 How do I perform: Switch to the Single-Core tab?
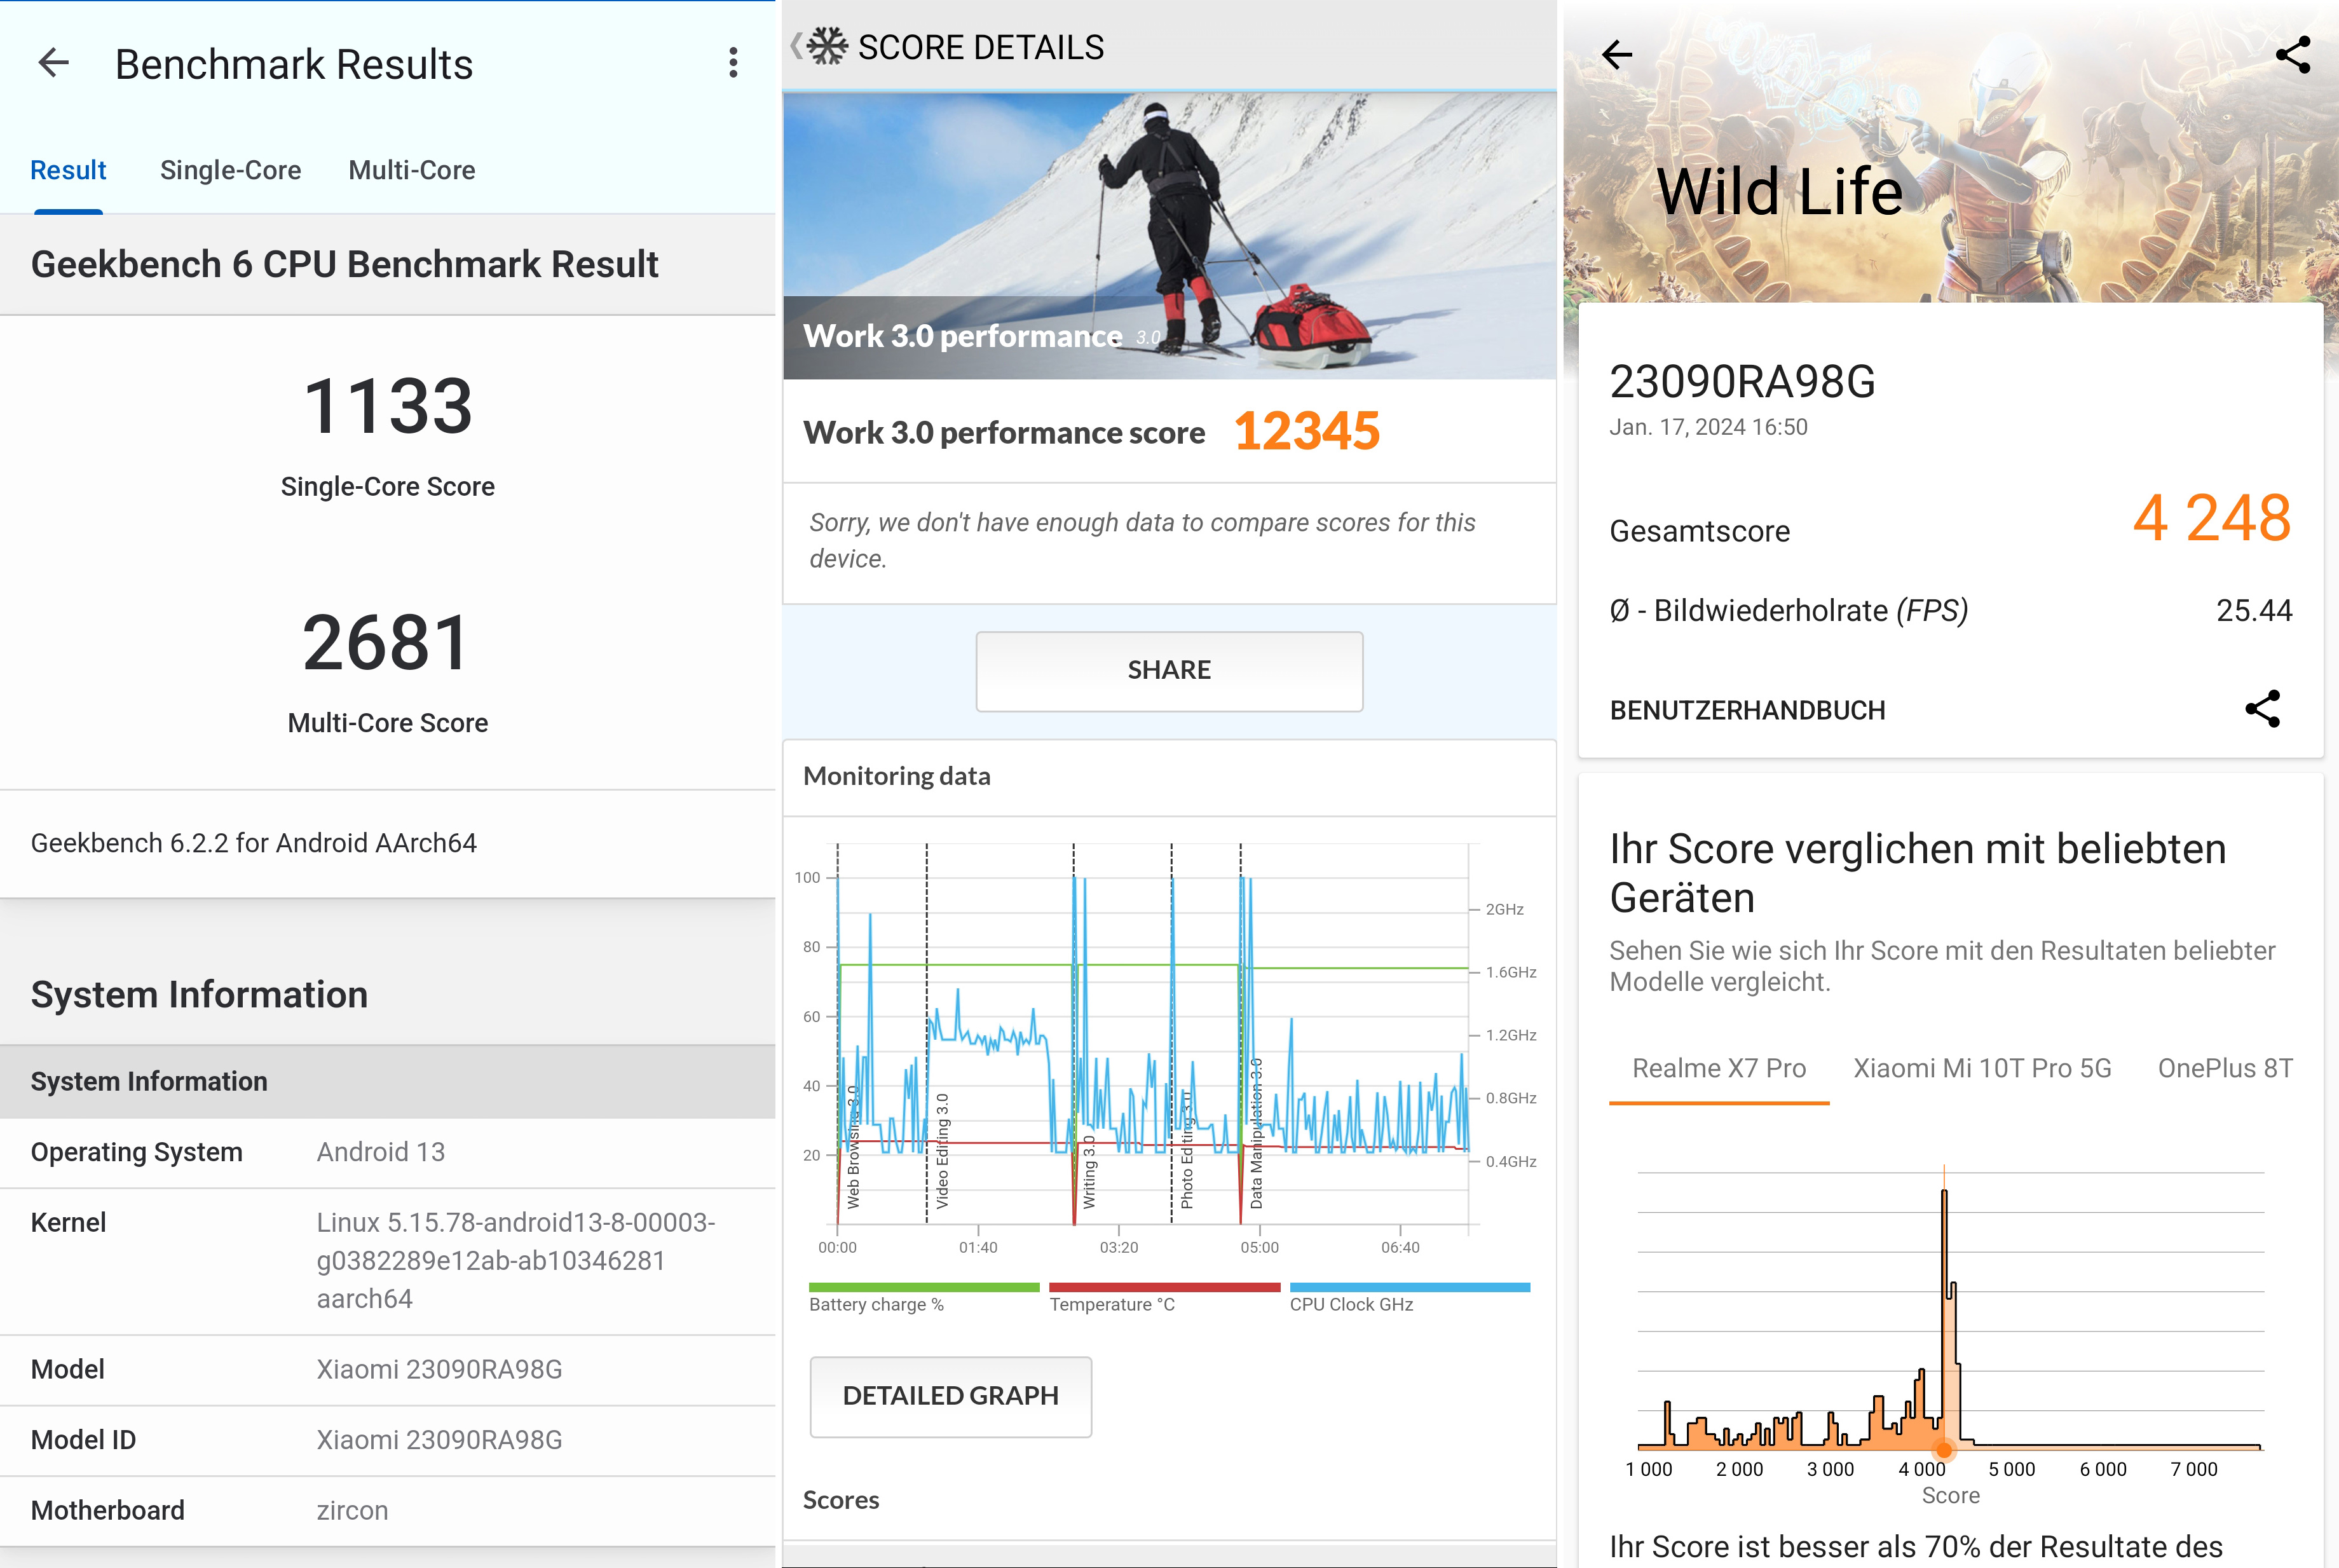click(230, 170)
